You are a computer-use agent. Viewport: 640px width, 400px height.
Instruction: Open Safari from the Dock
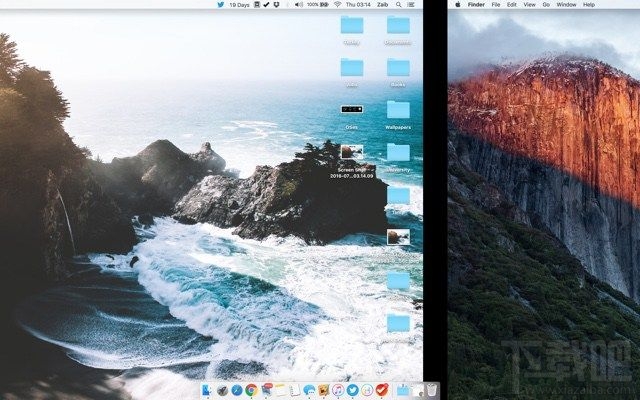(237, 391)
